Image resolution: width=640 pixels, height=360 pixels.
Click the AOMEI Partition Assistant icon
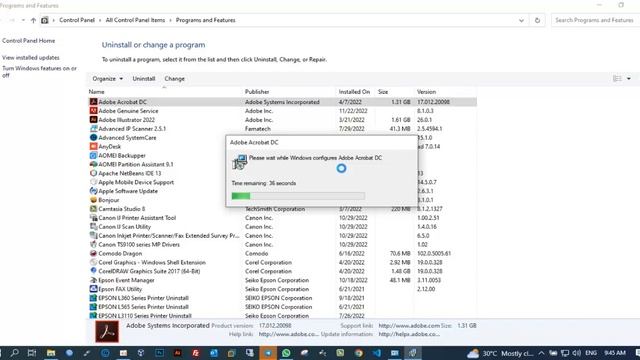coord(93,164)
